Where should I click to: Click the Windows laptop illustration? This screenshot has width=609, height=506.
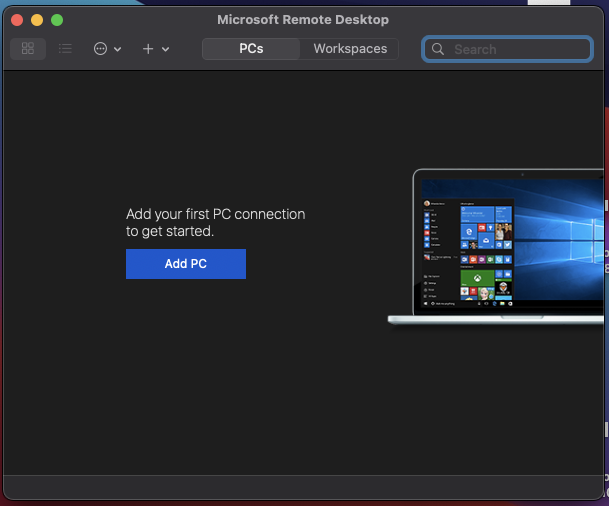pos(498,247)
